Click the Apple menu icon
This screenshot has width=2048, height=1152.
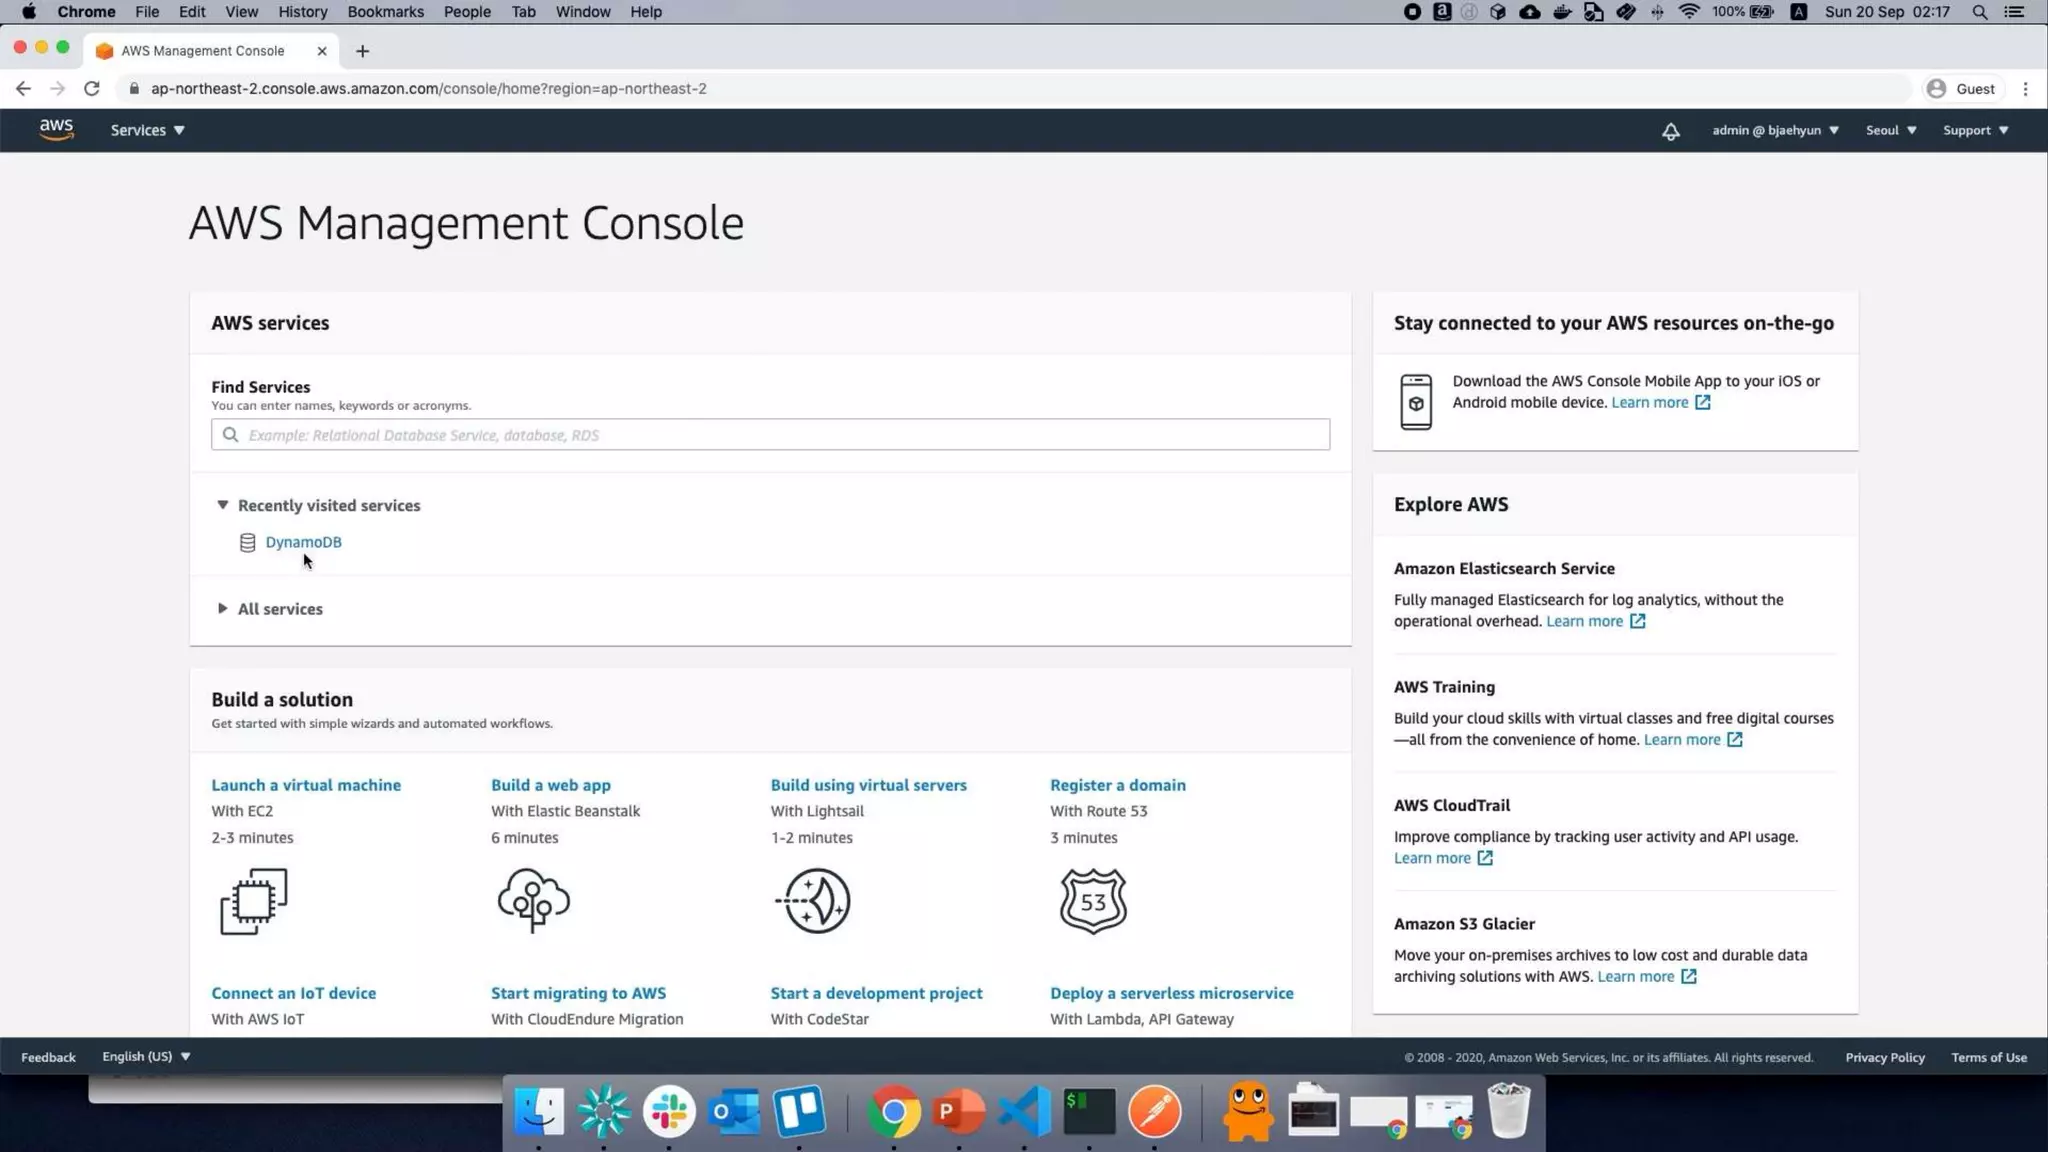click(29, 12)
